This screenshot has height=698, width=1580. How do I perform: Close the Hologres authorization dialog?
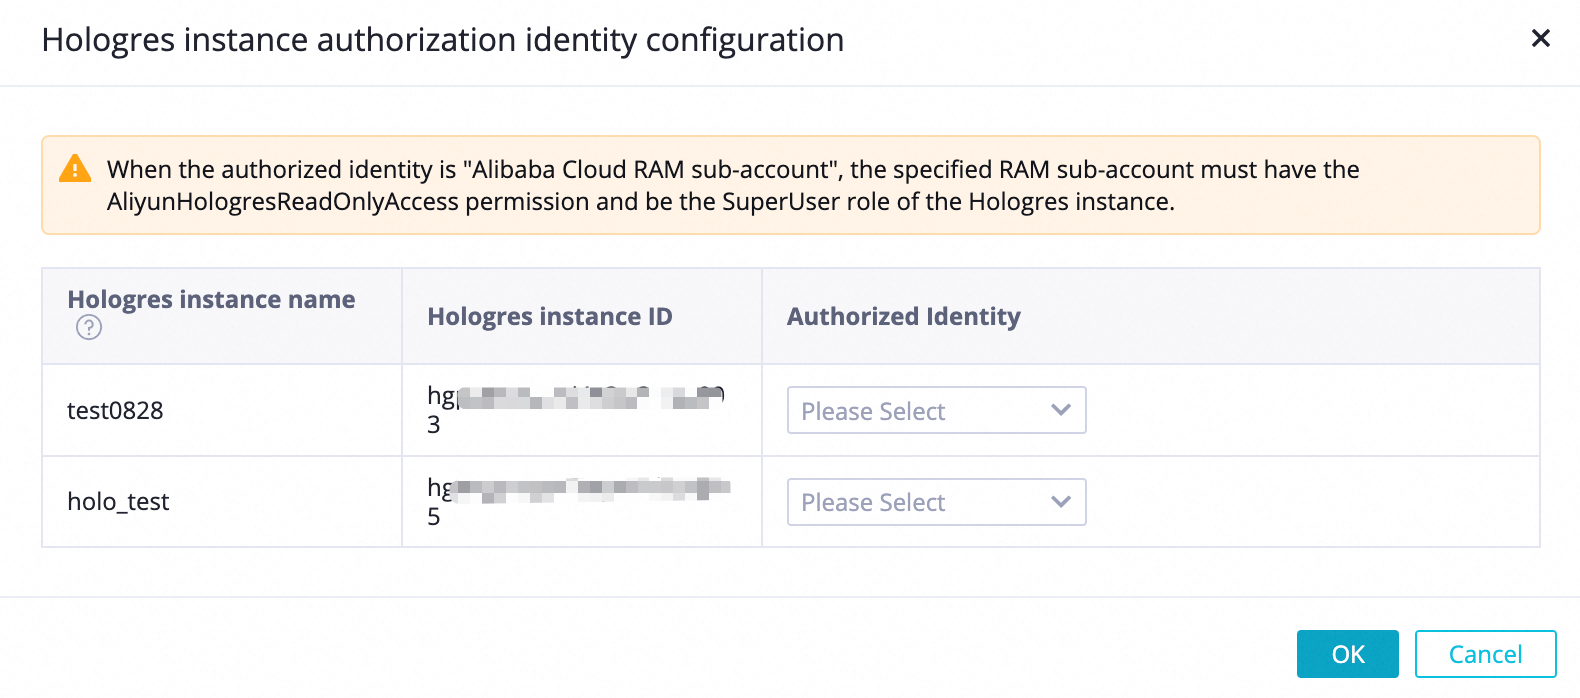pos(1540,39)
